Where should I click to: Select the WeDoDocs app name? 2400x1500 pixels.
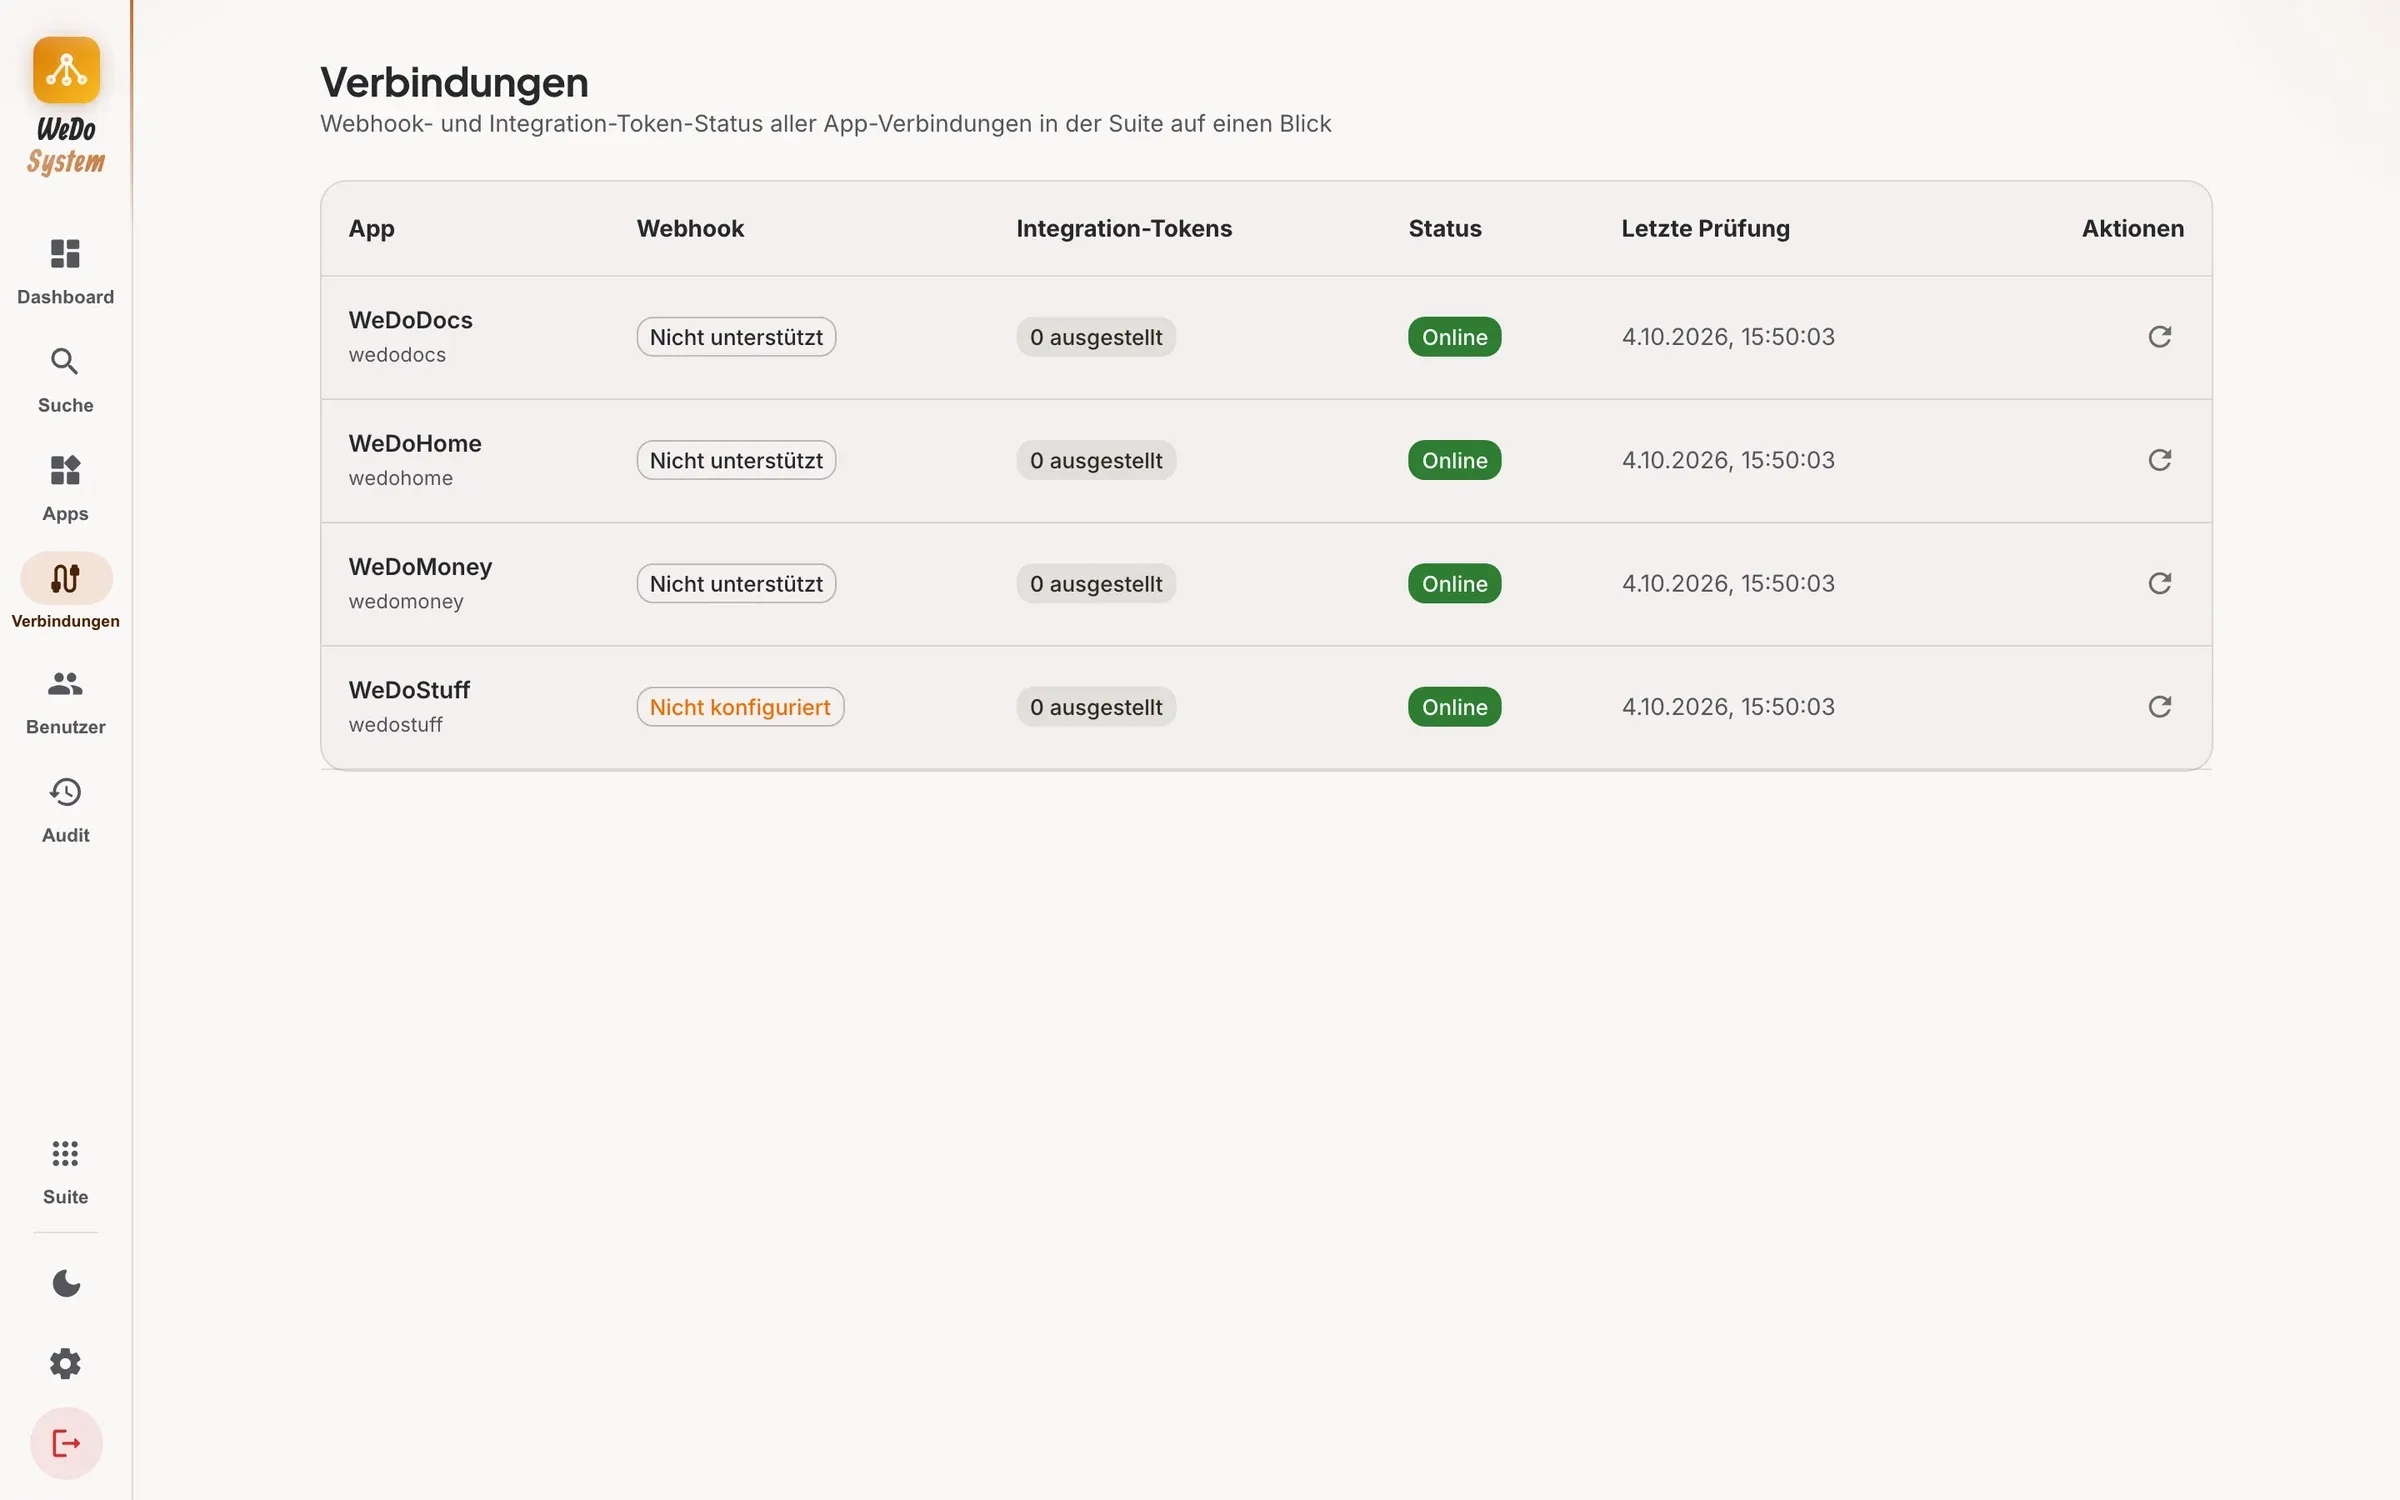coord(410,320)
